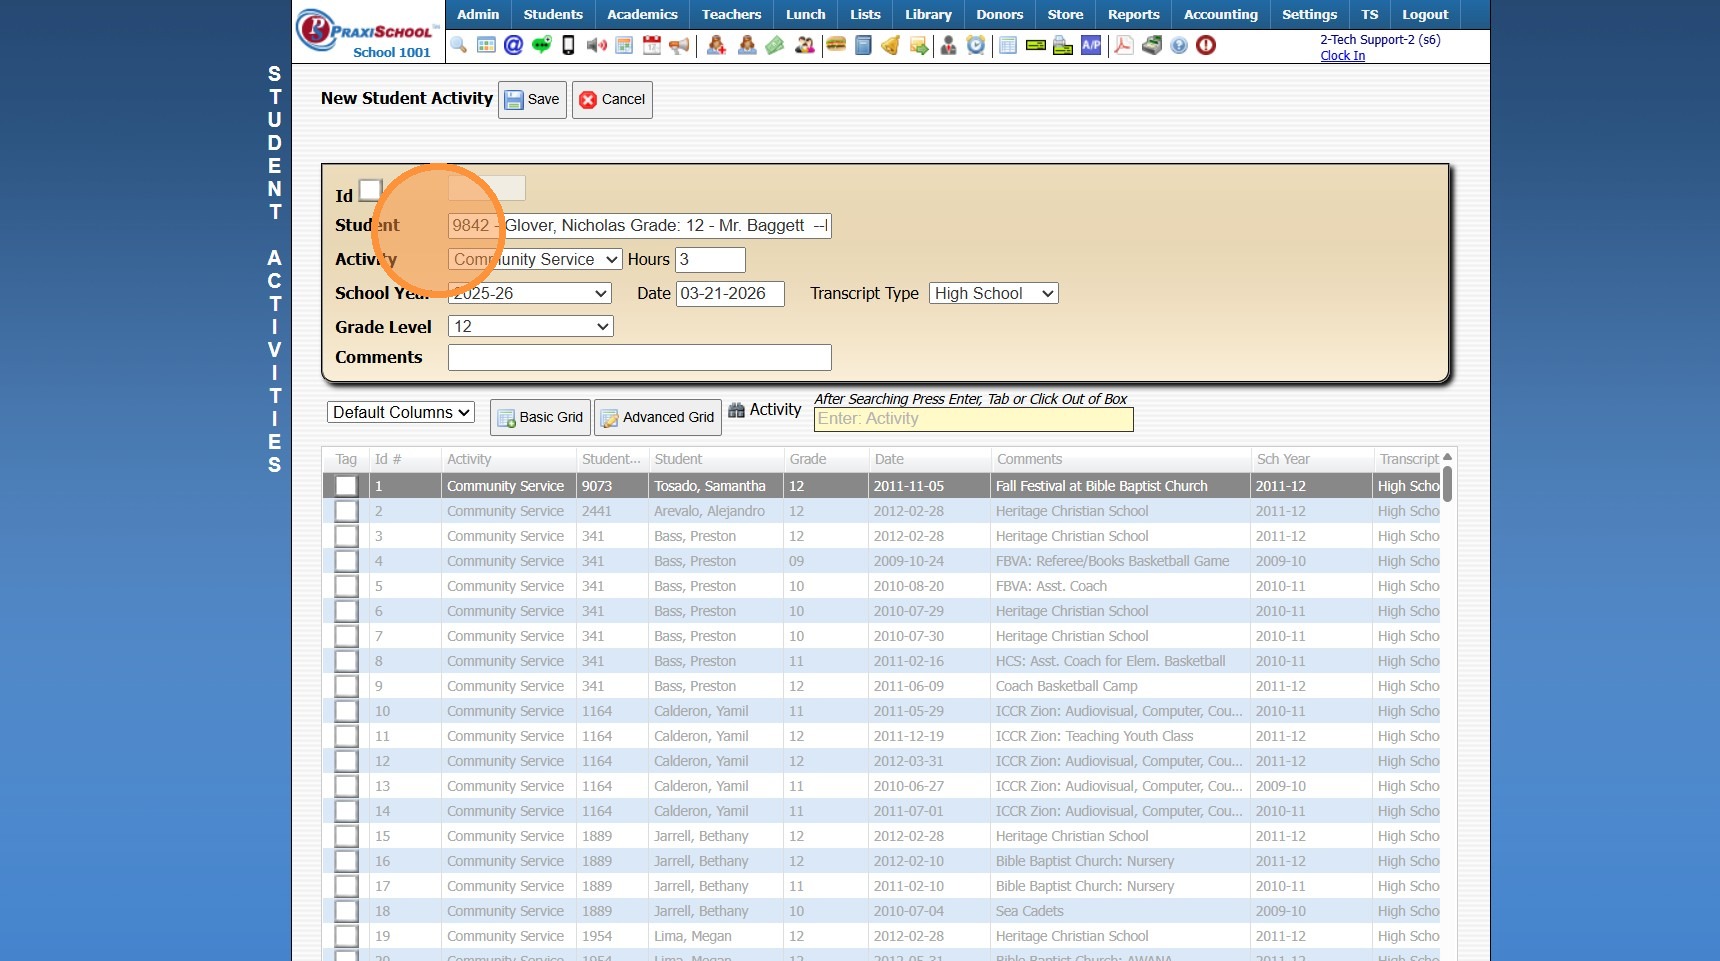This screenshot has height=961, width=1720.
Task: Tag row 5 Bass, Preston checkbox
Action: 346,586
